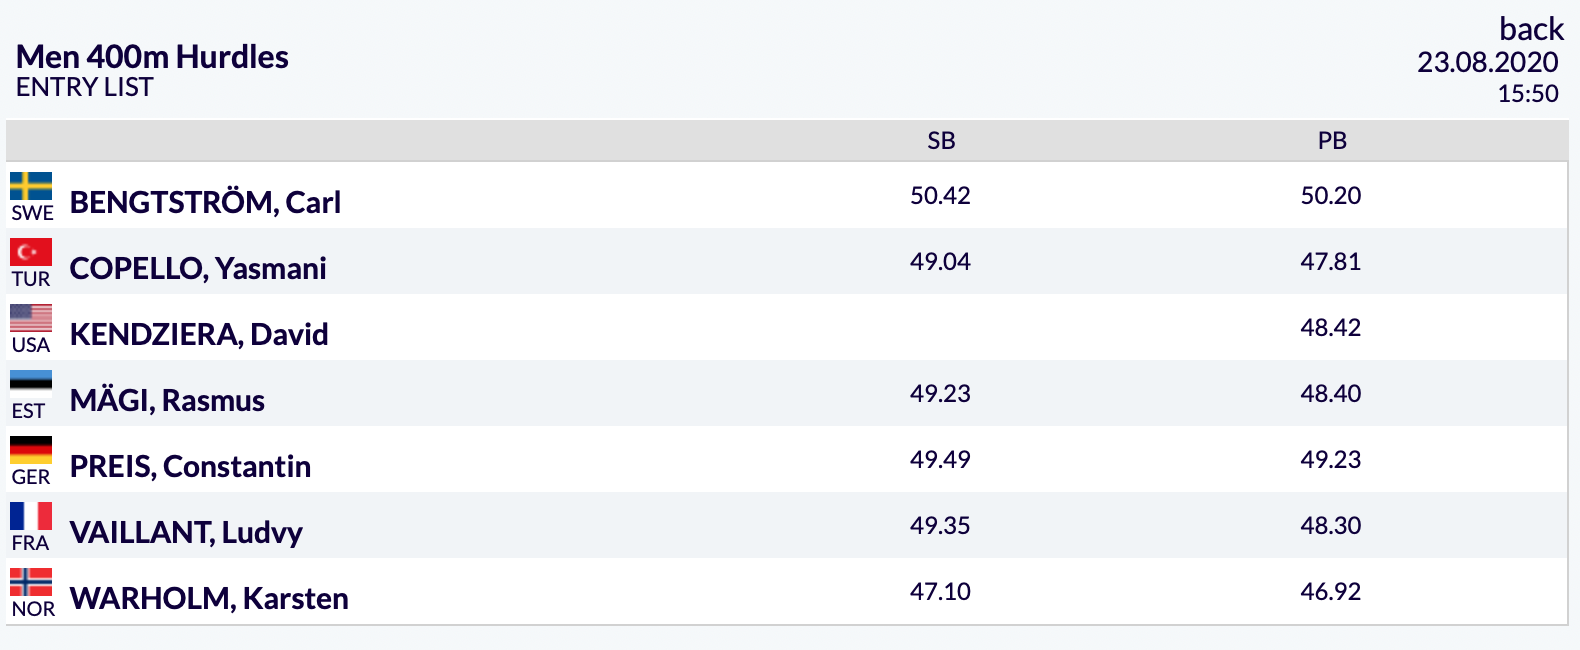Open VAILLANT, Ludvy entry

pos(186,532)
